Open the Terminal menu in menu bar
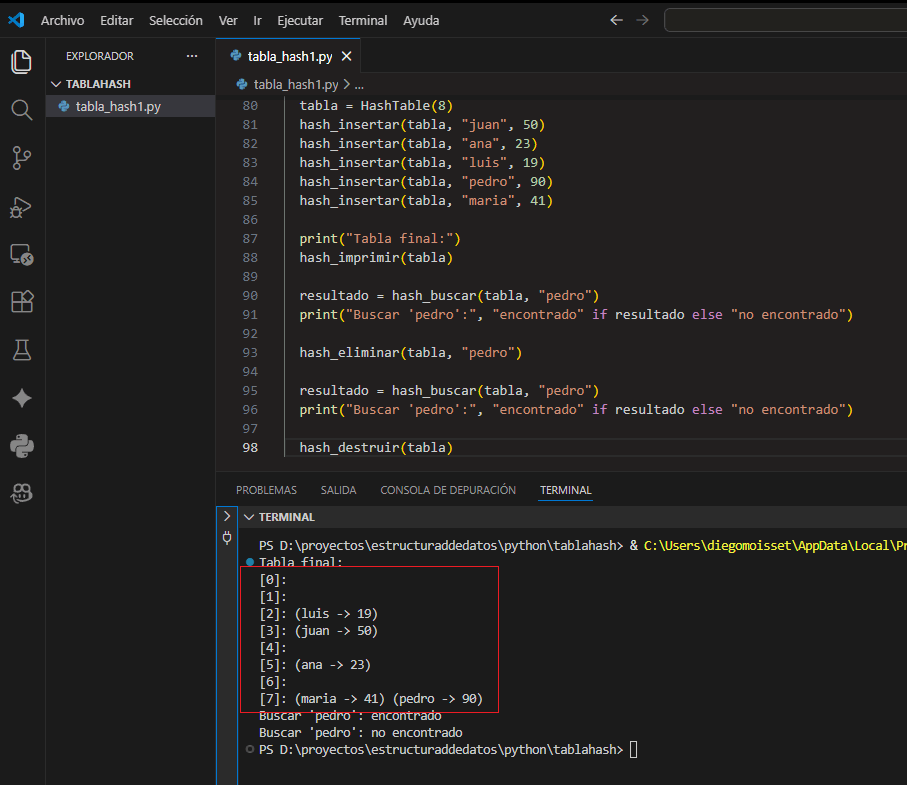Screen dimensions: 907x785 [x=362, y=20]
